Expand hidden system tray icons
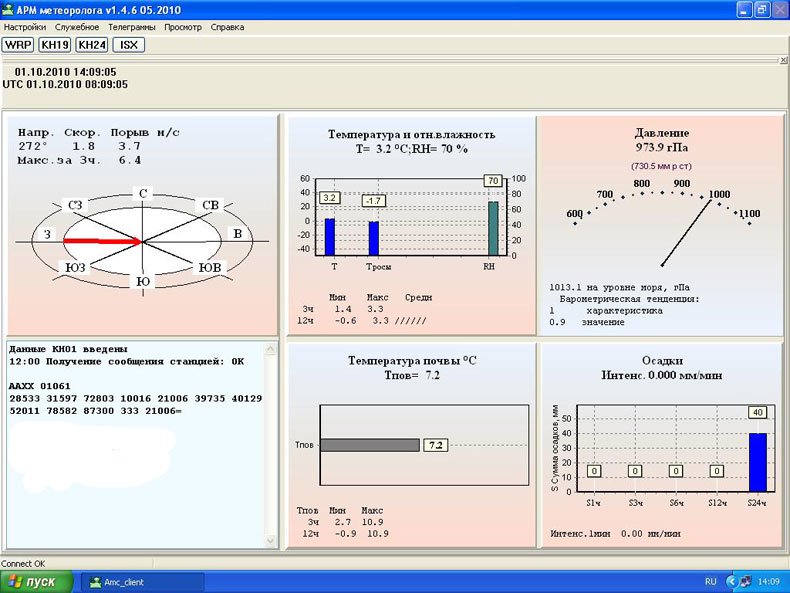Viewport: 790px width, 593px height. pos(730,582)
